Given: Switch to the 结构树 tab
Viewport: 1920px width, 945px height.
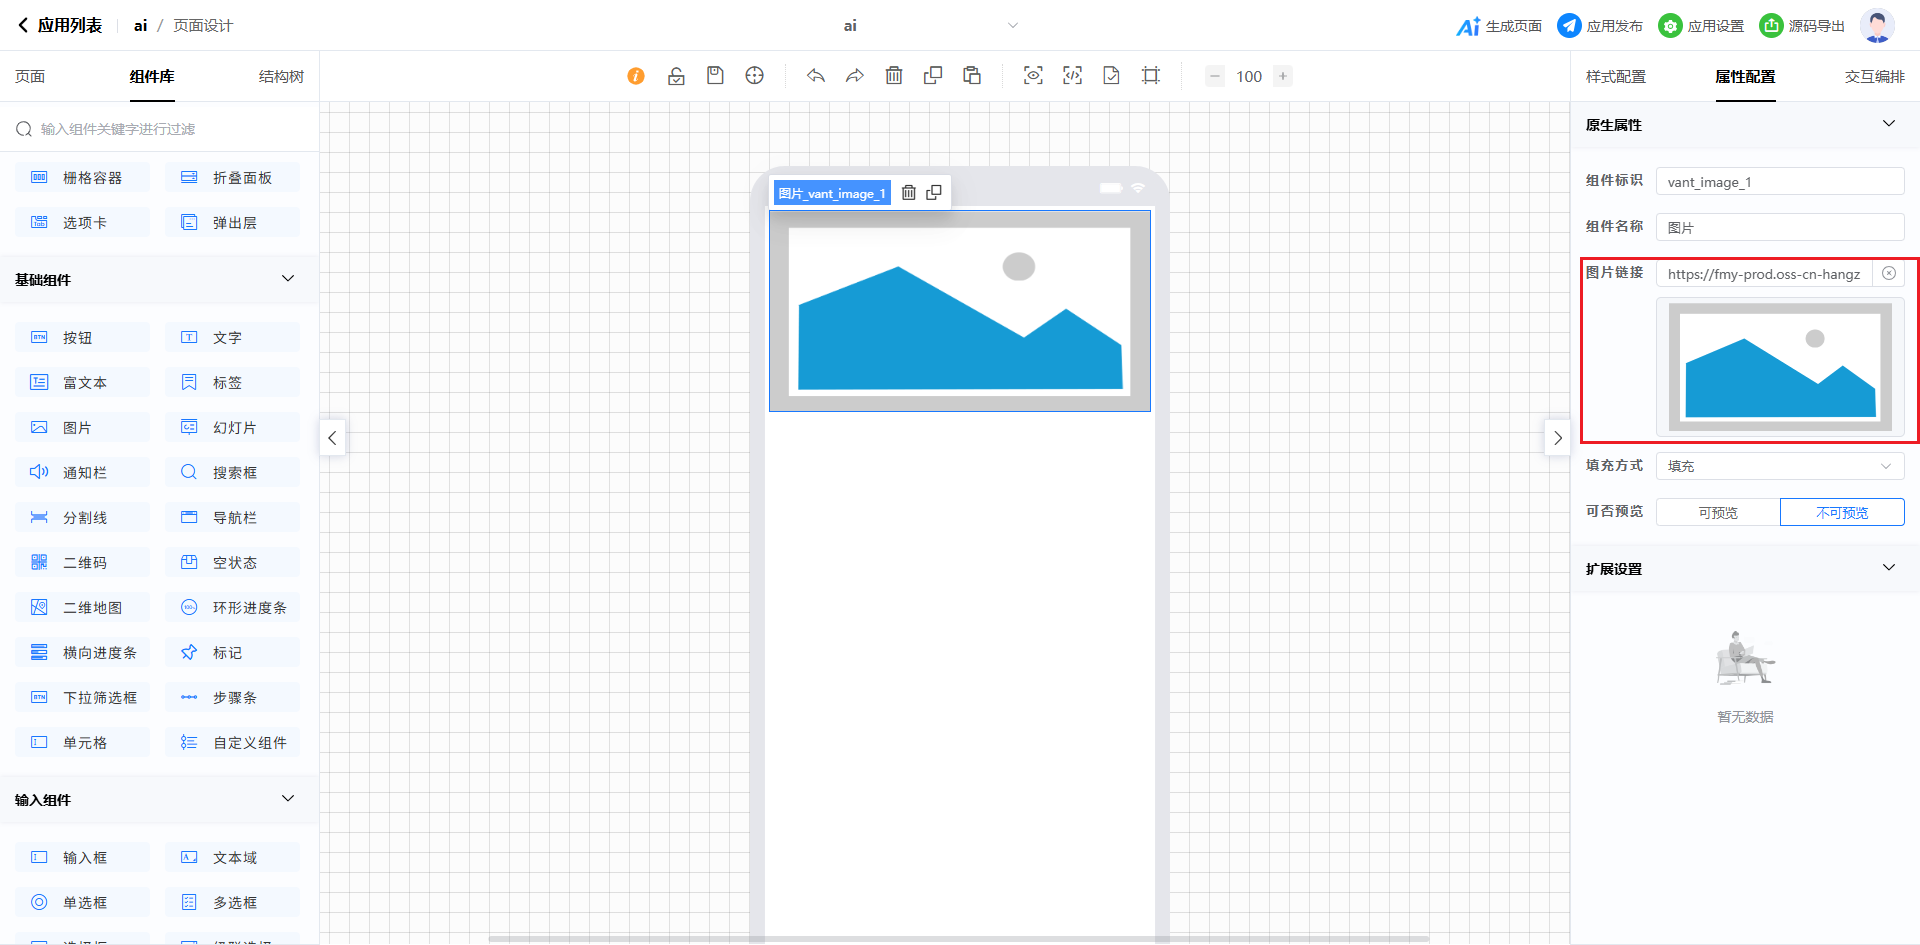Looking at the screenshot, I should coord(281,77).
